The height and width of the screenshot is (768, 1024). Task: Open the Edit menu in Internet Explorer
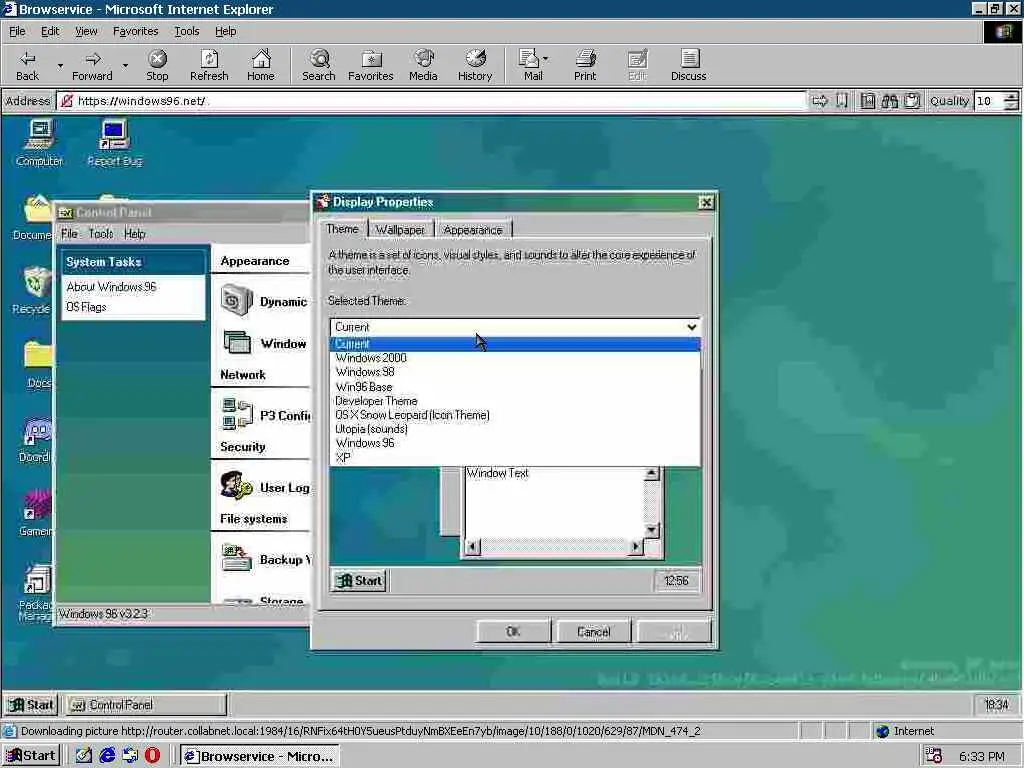50,31
